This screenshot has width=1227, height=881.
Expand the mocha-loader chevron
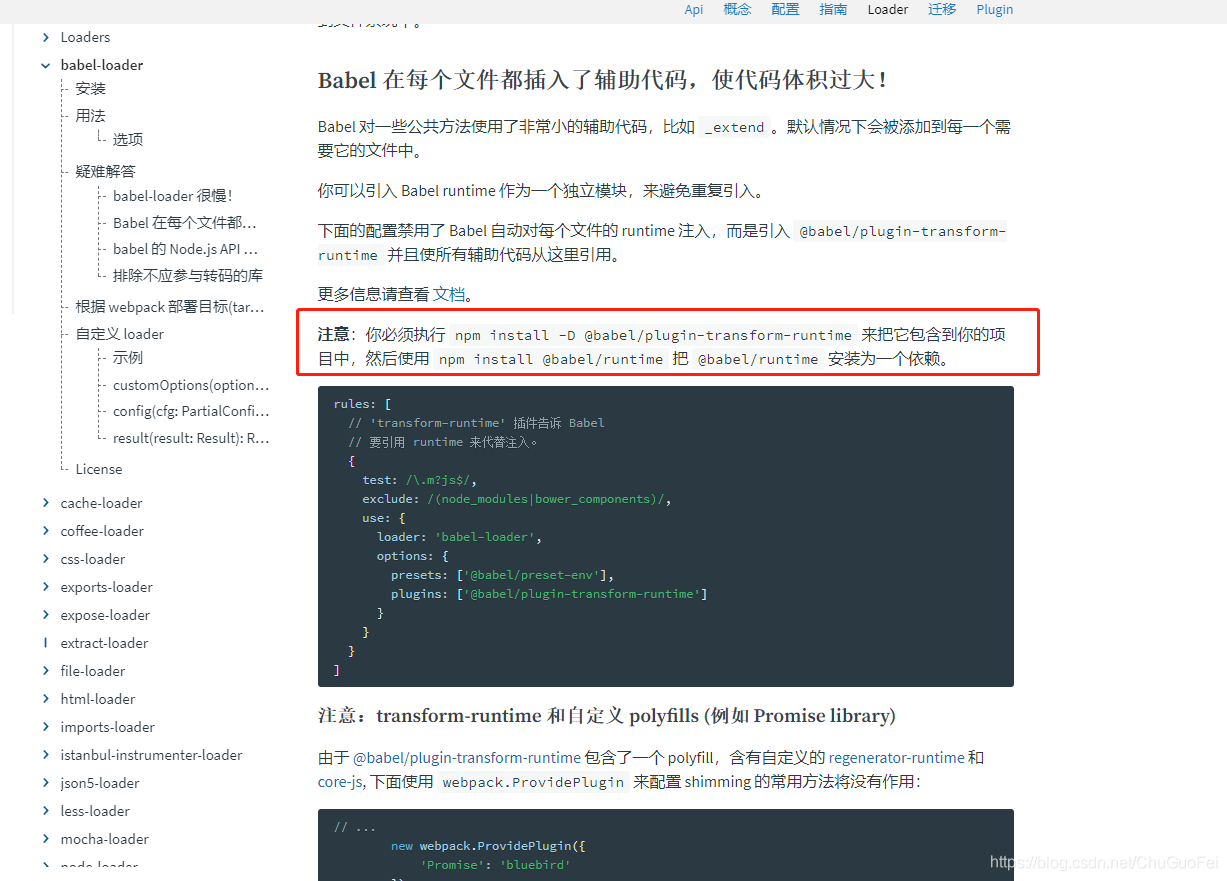pyautogui.click(x=46, y=839)
